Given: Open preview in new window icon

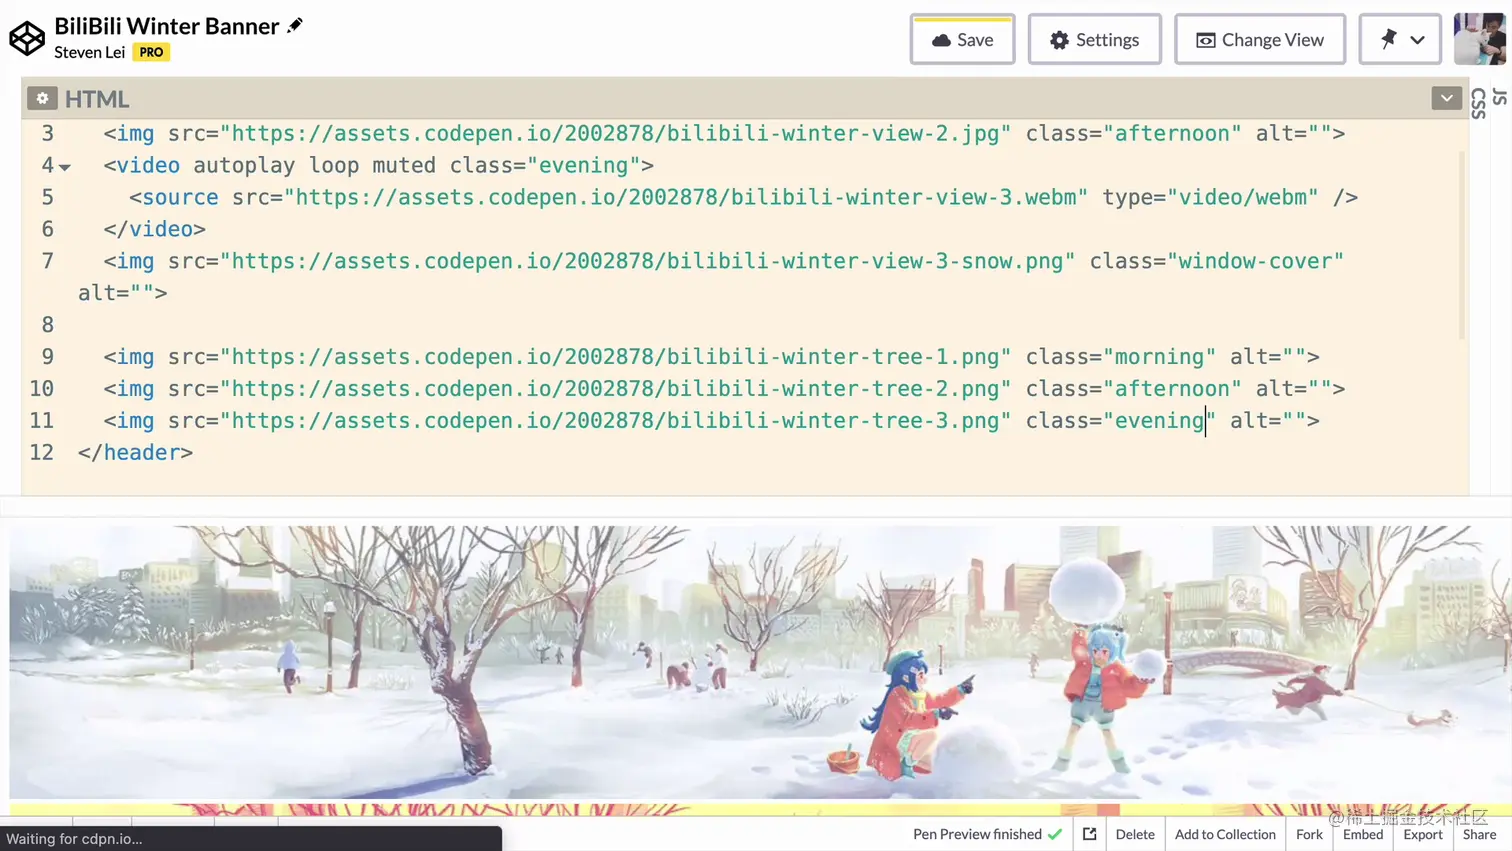Looking at the screenshot, I should tap(1090, 834).
